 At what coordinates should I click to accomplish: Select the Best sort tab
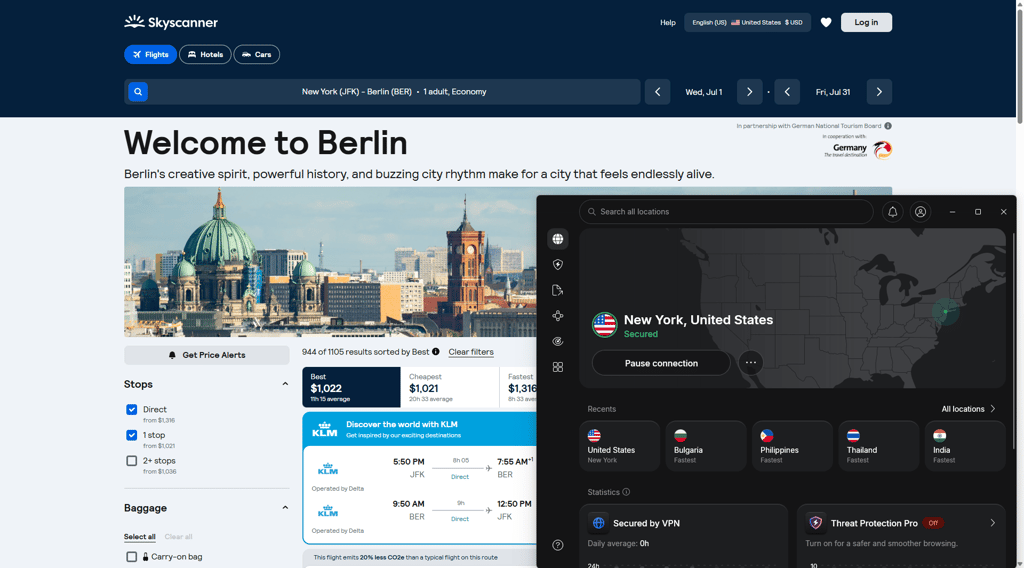click(x=351, y=387)
